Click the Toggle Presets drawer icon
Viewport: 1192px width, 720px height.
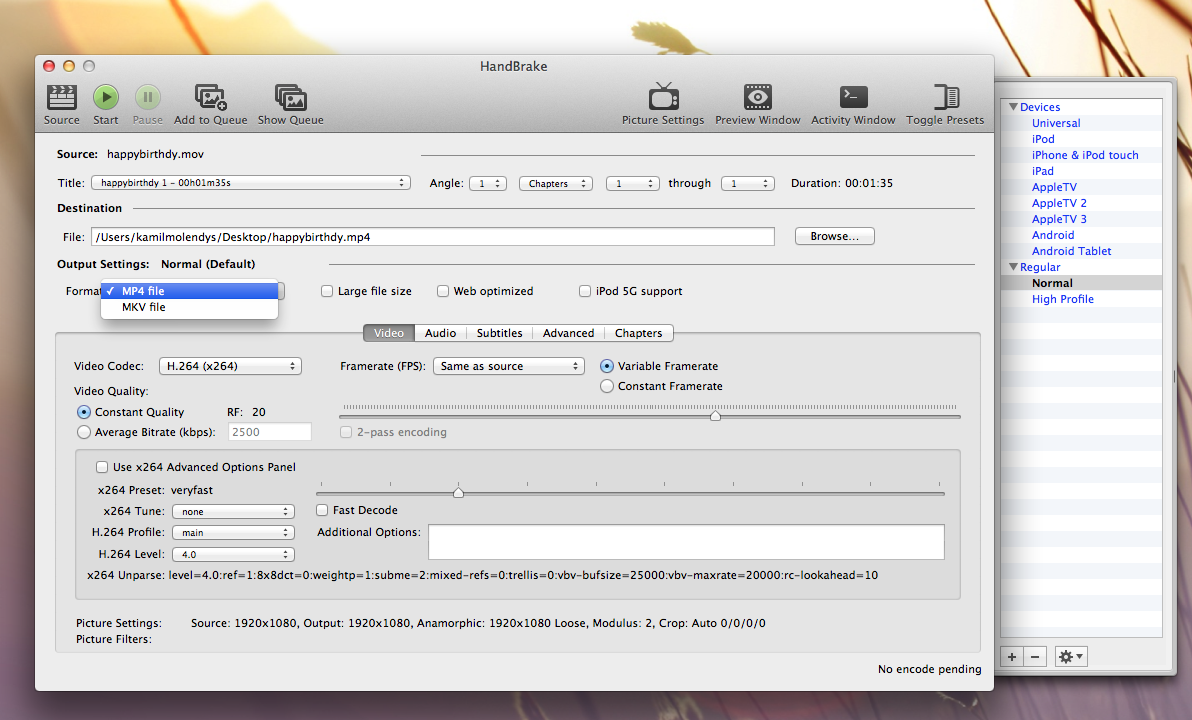pyautogui.click(x=946, y=97)
